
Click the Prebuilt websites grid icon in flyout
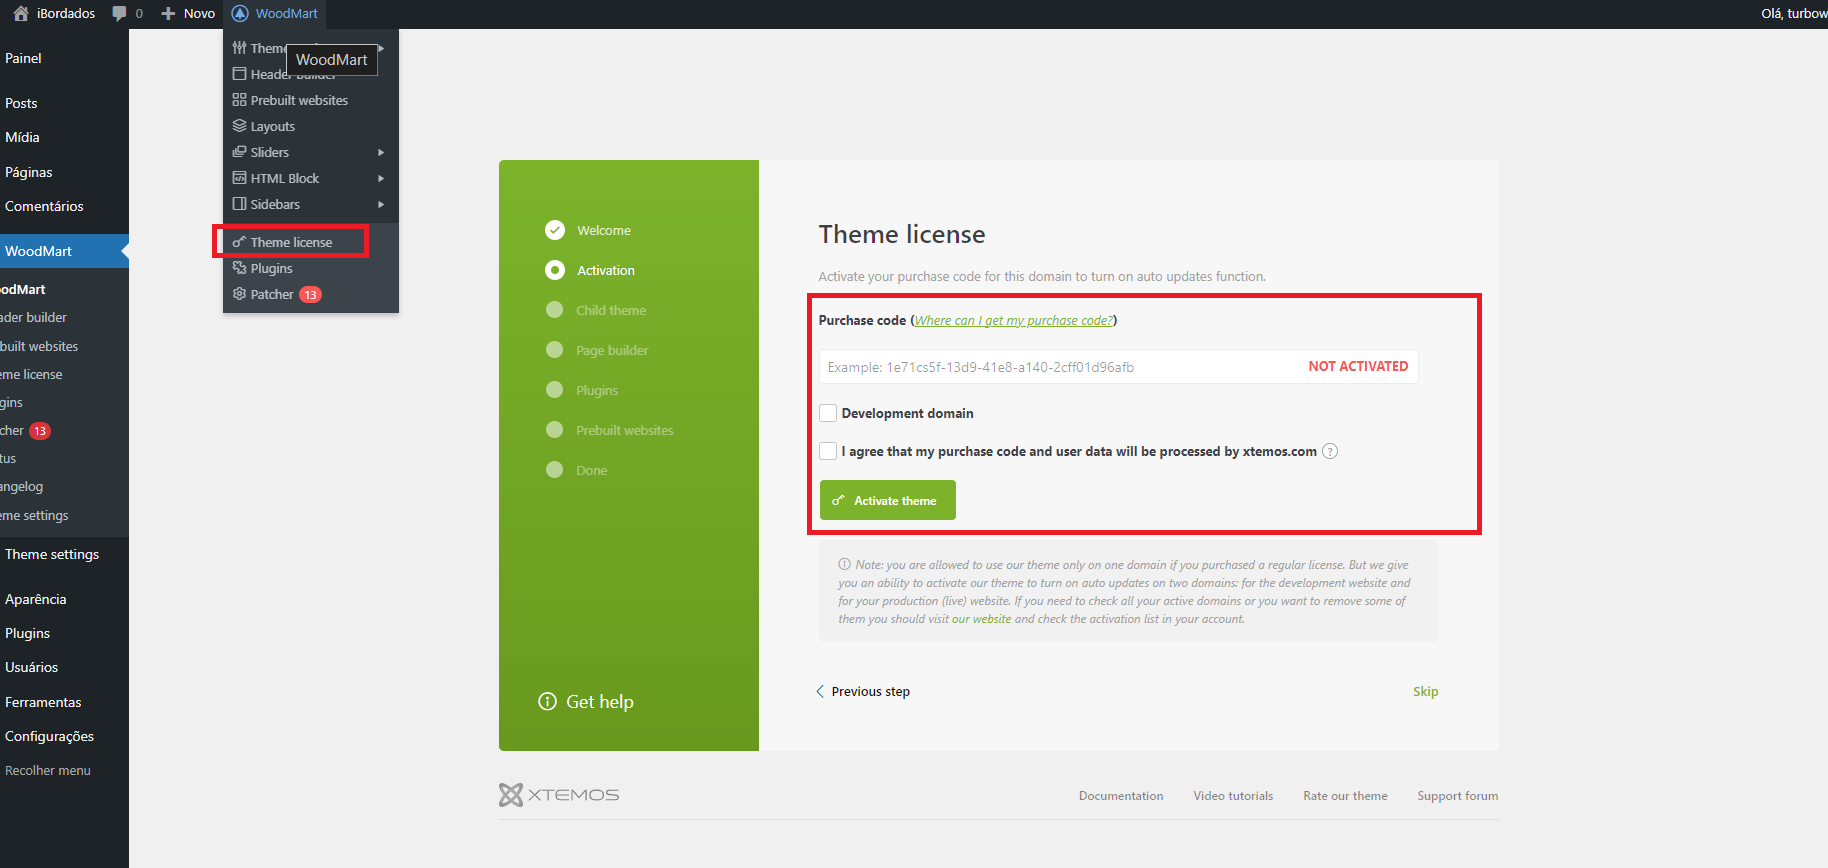(x=239, y=100)
